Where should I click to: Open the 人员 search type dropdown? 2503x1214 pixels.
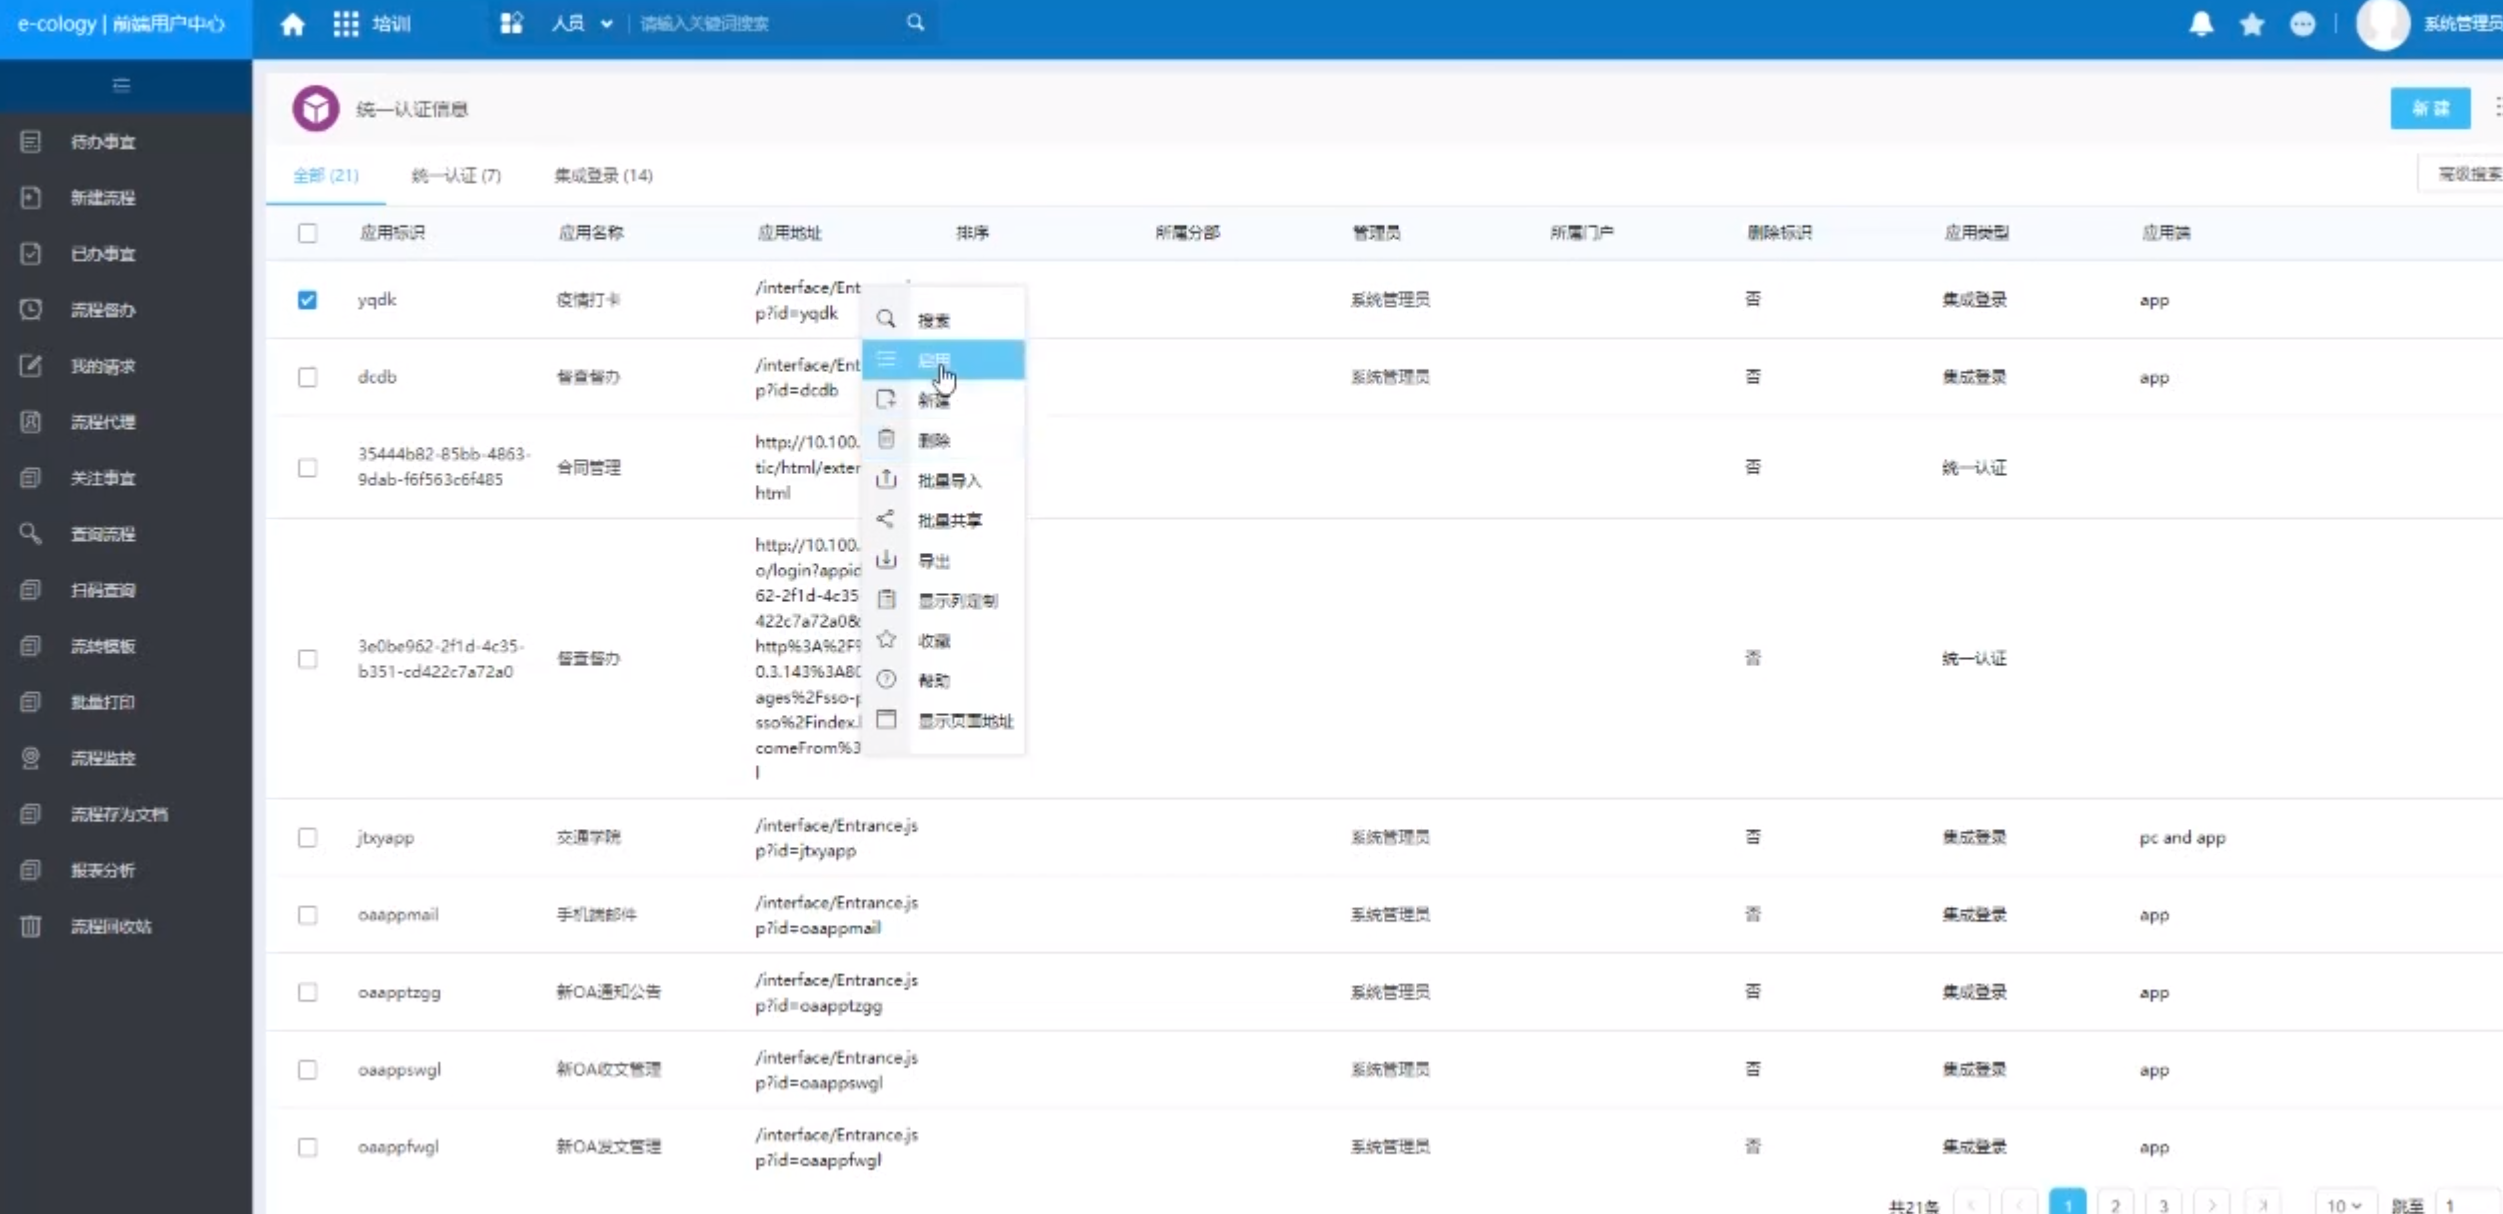pos(582,23)
